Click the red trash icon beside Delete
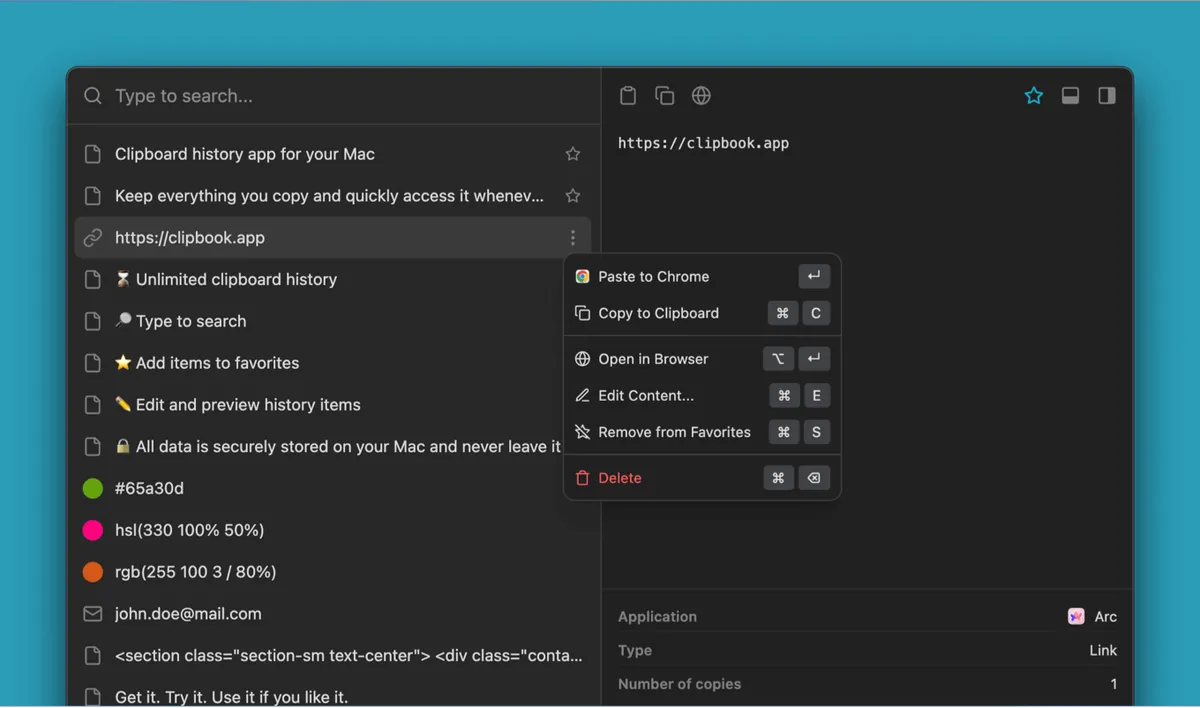1200x708 pixels. coord(582,478)
